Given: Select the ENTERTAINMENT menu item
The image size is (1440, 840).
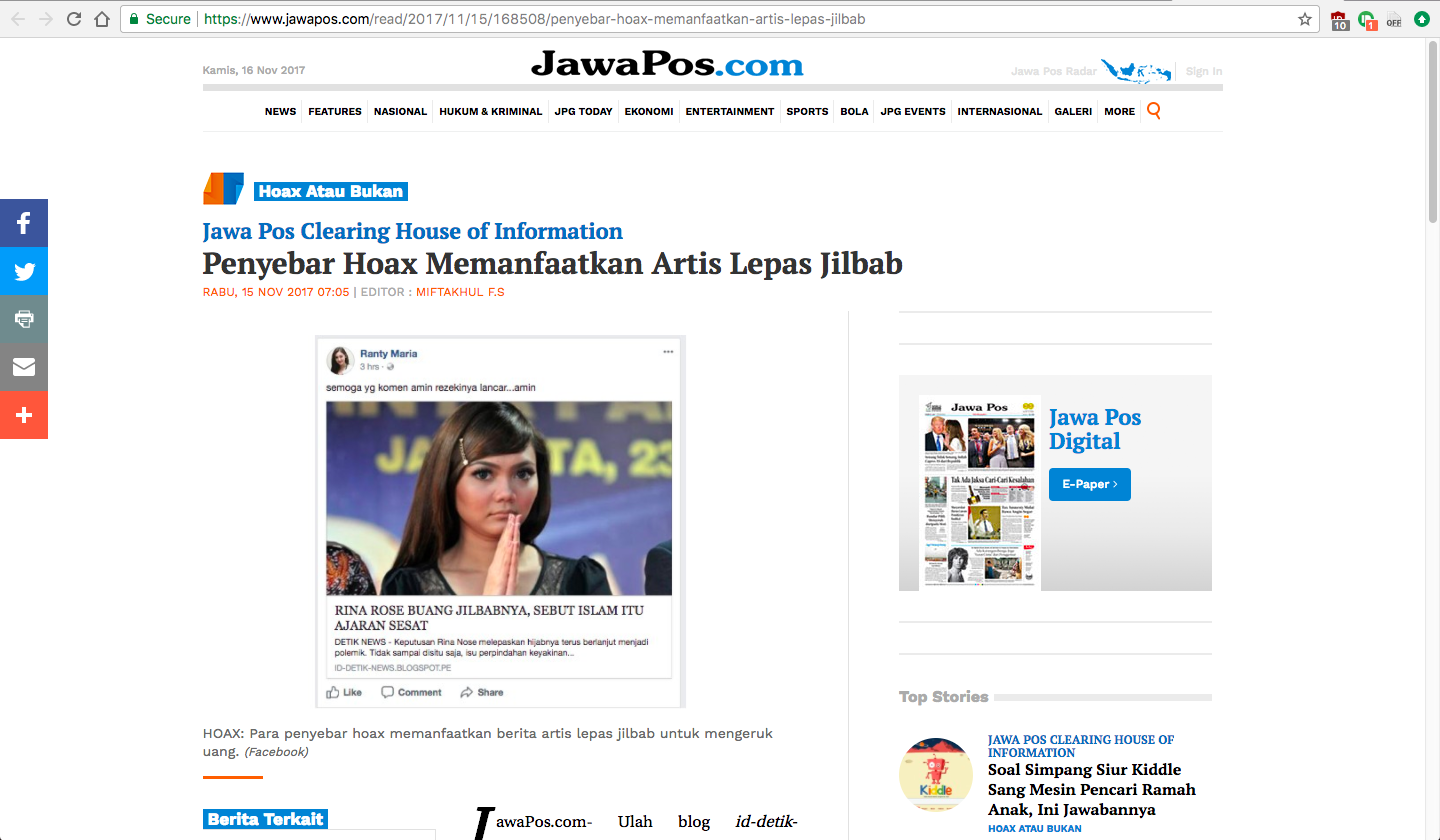Looking at the screenshot, I should click(730, 111).
